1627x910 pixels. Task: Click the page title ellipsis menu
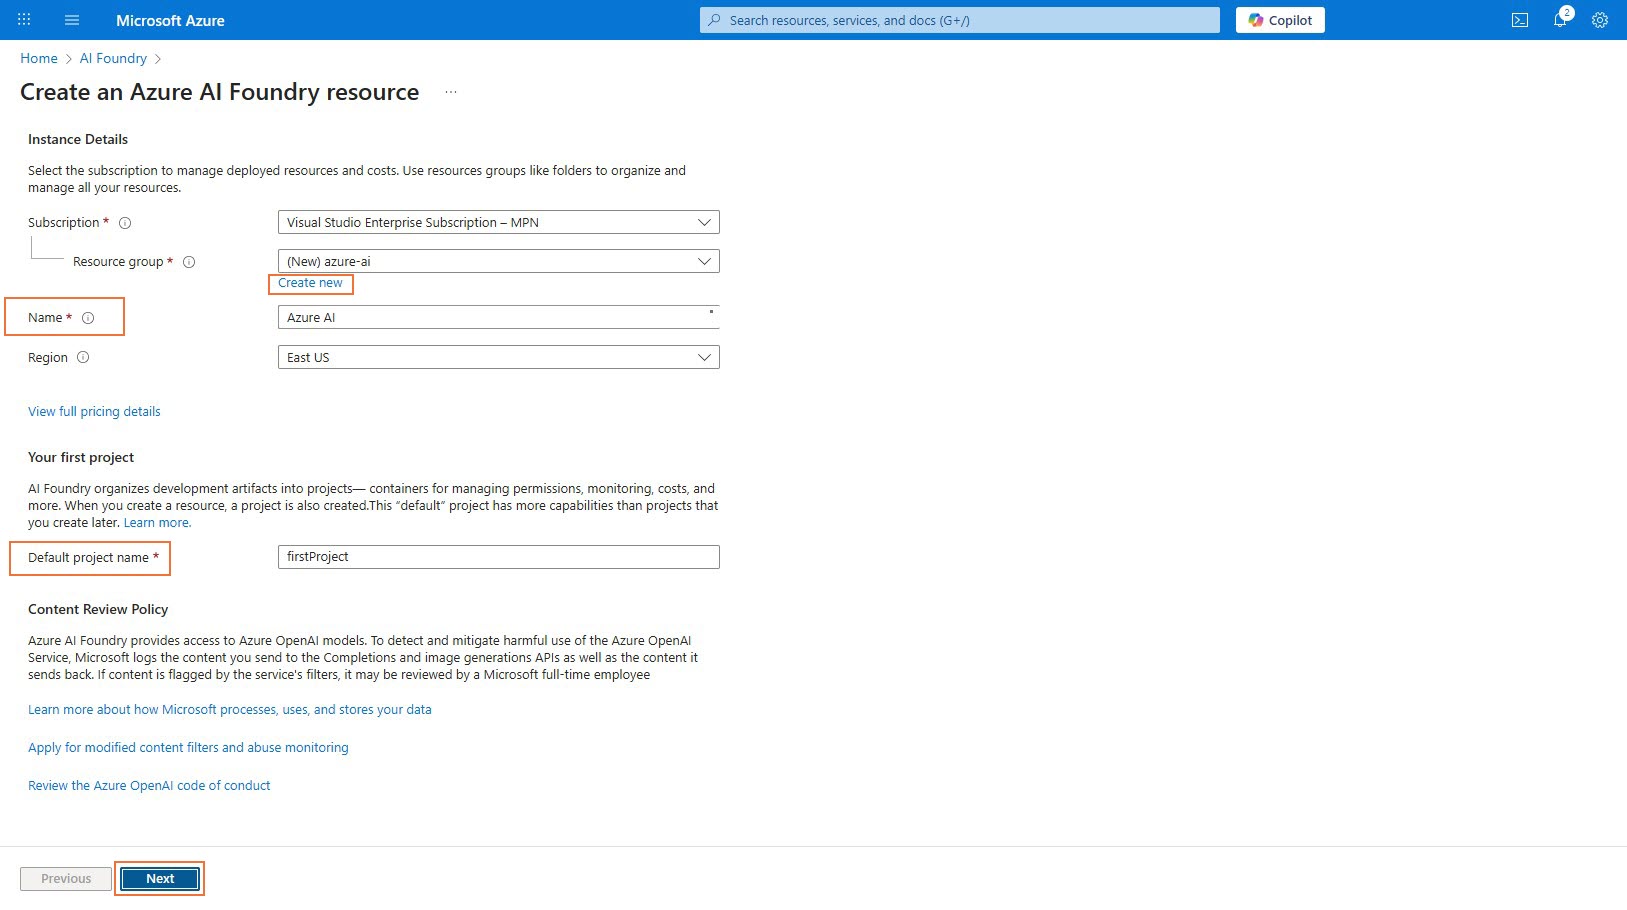(451, 92)
